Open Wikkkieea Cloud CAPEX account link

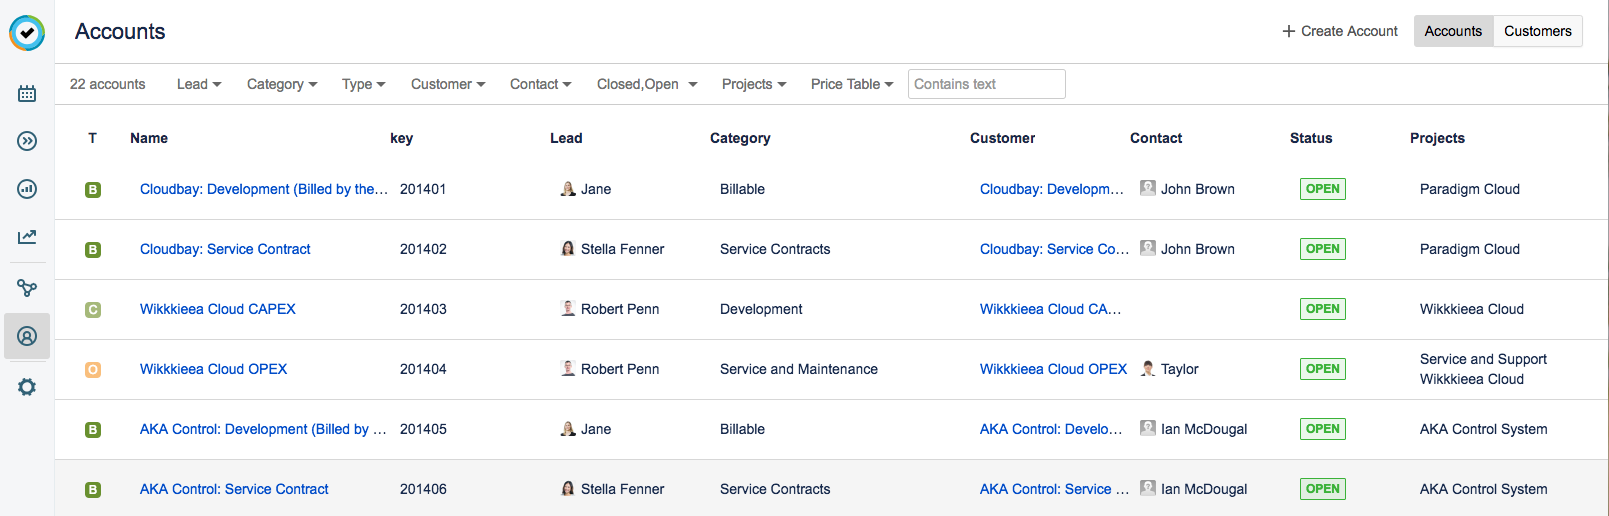point(218,309)
